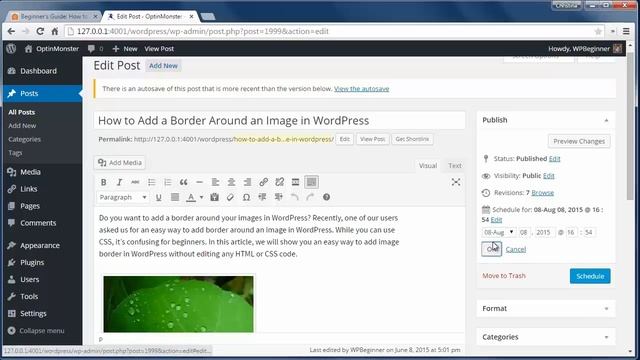Click the Add New button beside Edit Post
Image resolution: width=640 pixels, height=360 pixels.
[x=163, y=66]
